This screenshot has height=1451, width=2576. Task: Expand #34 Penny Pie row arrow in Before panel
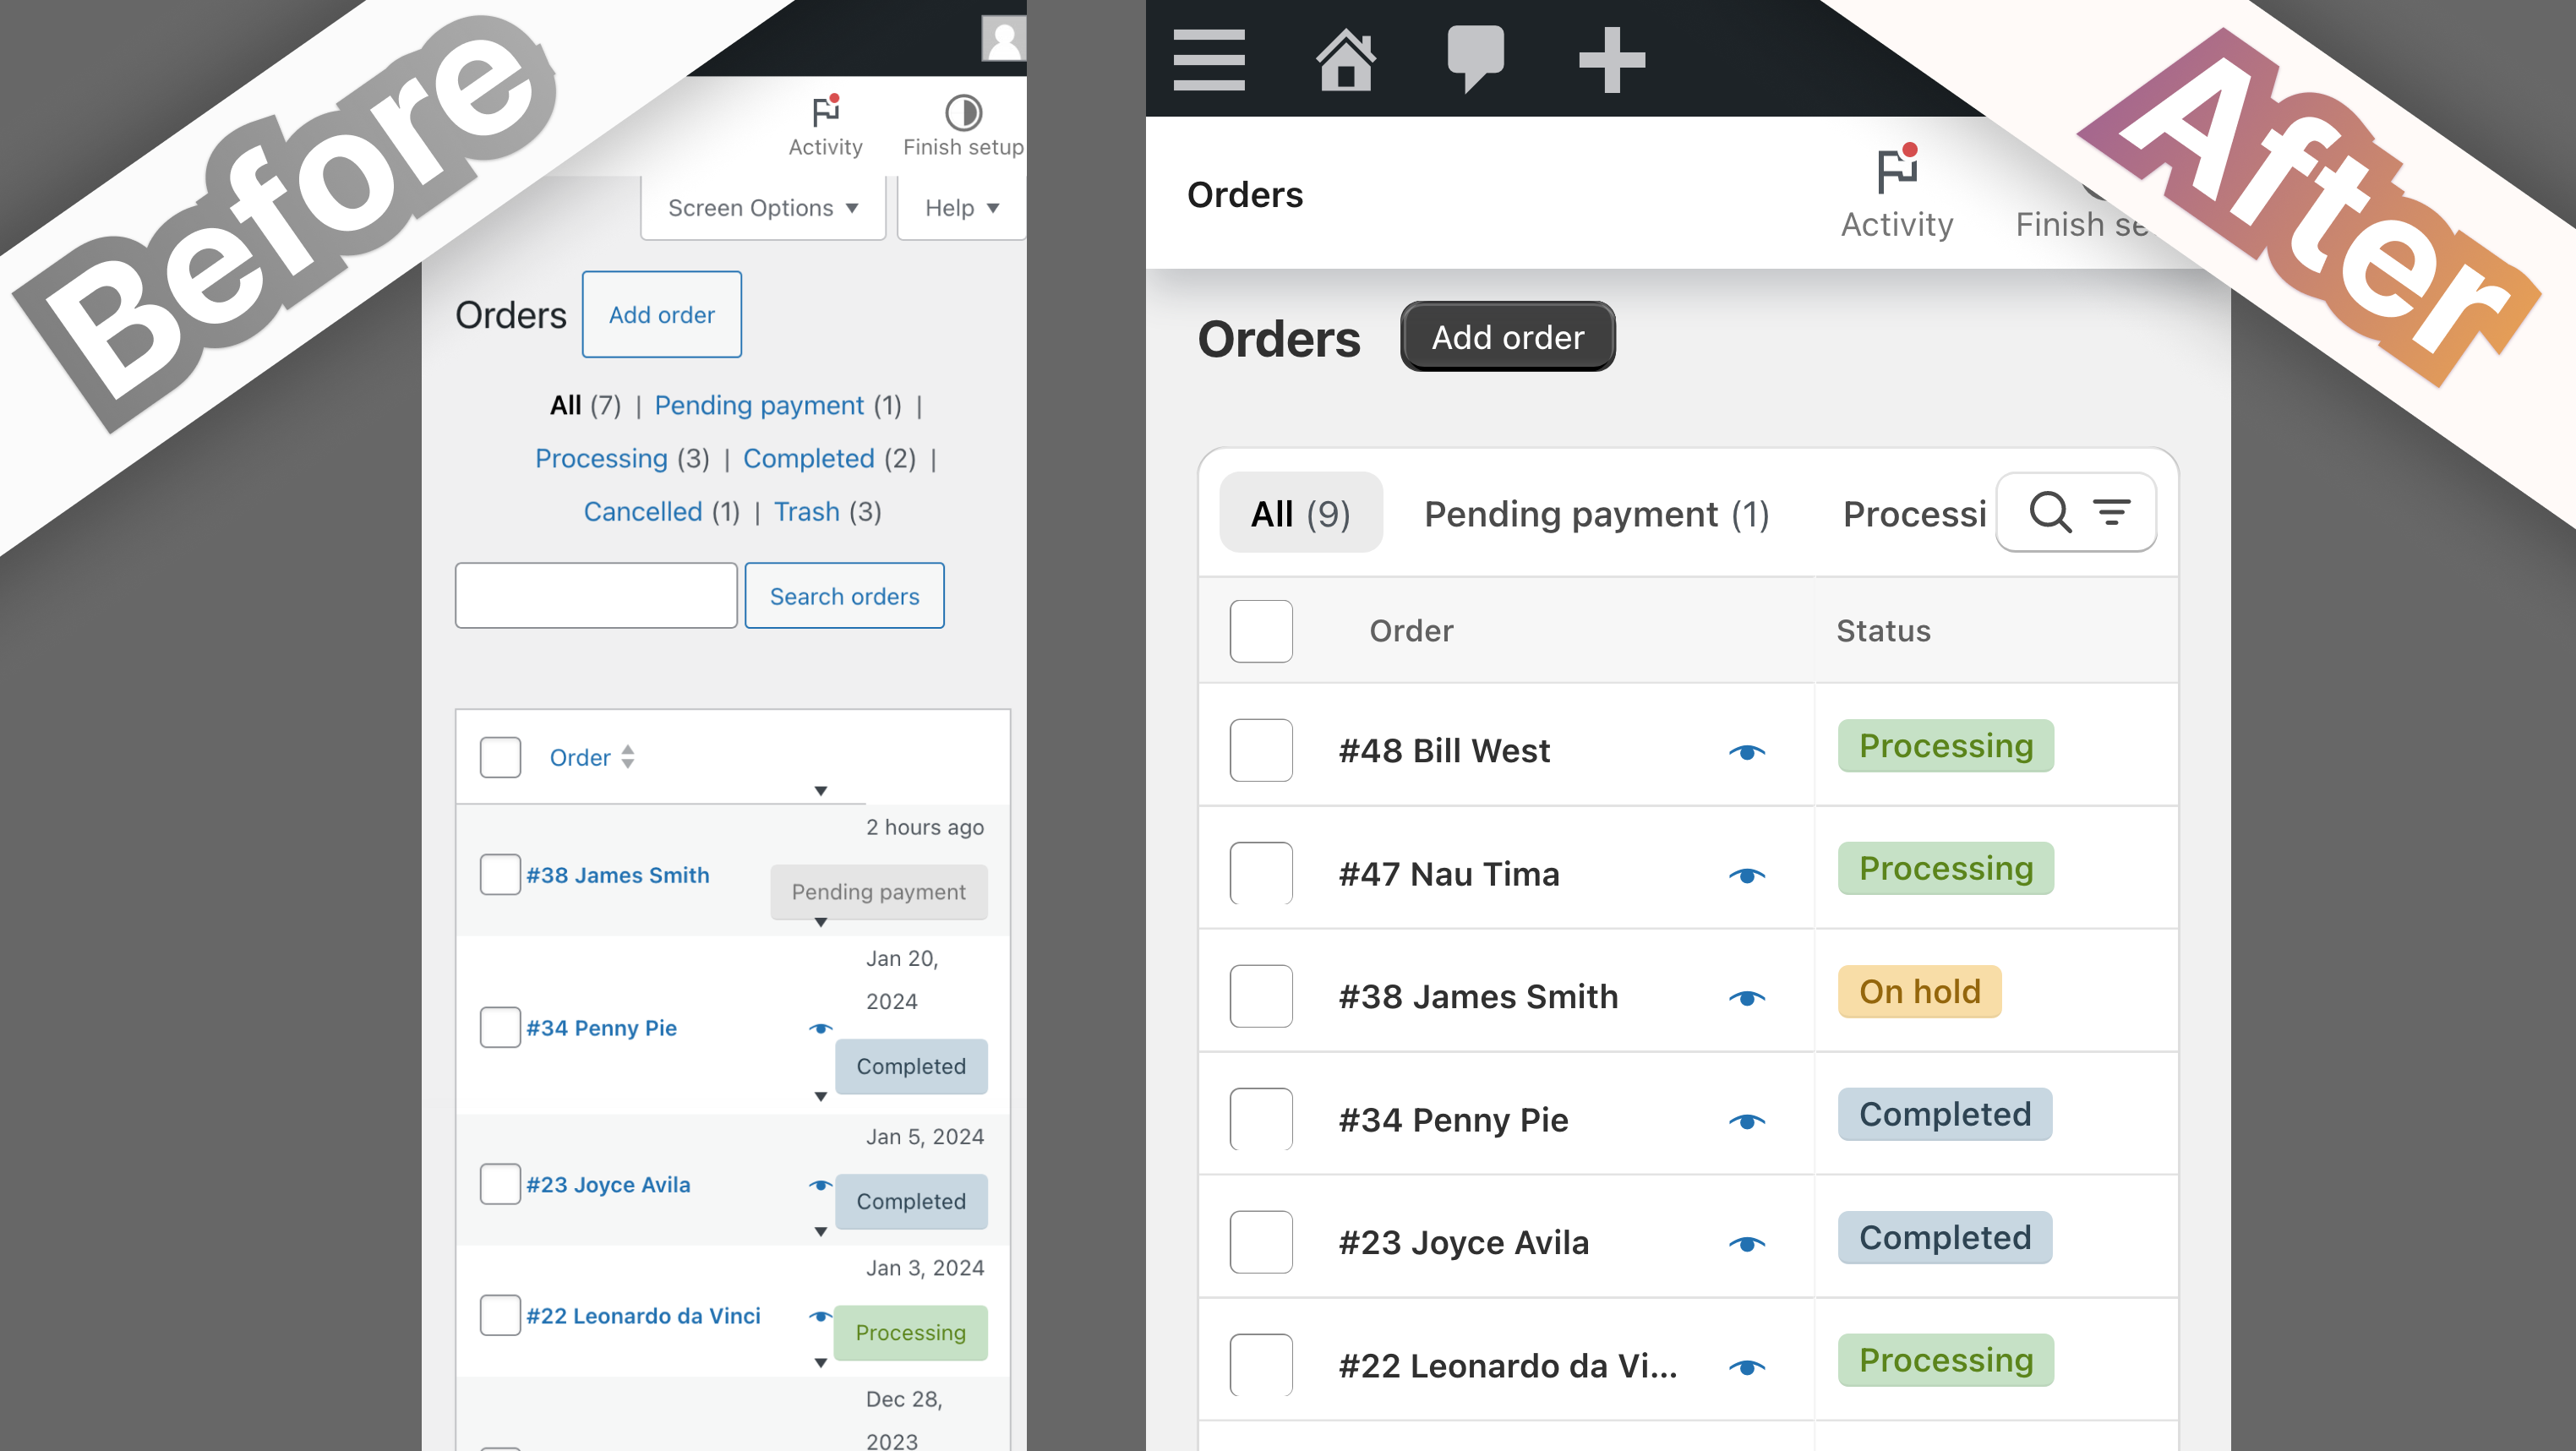point(820,1097)
